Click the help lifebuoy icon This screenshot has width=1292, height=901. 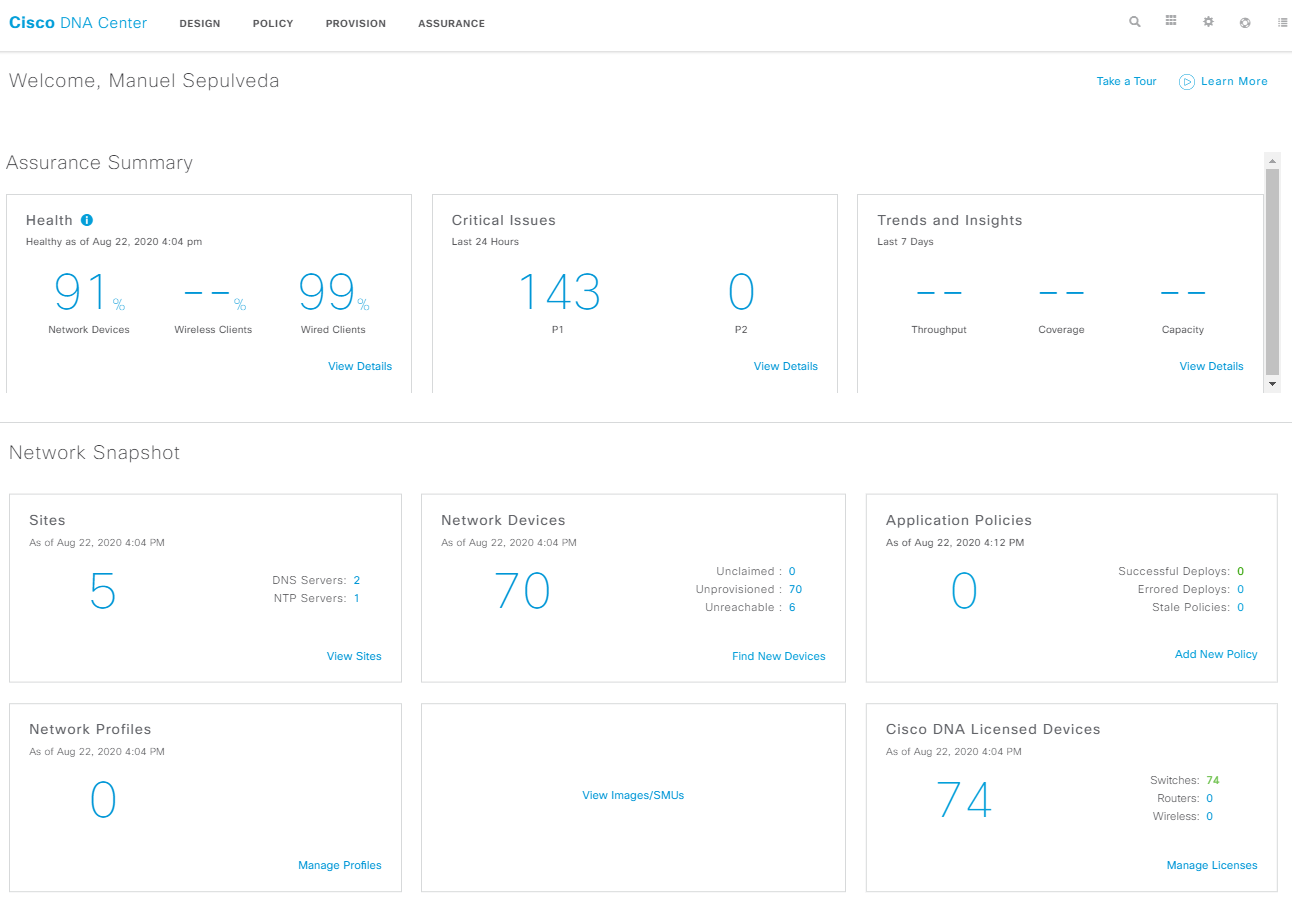[1245, 22]
